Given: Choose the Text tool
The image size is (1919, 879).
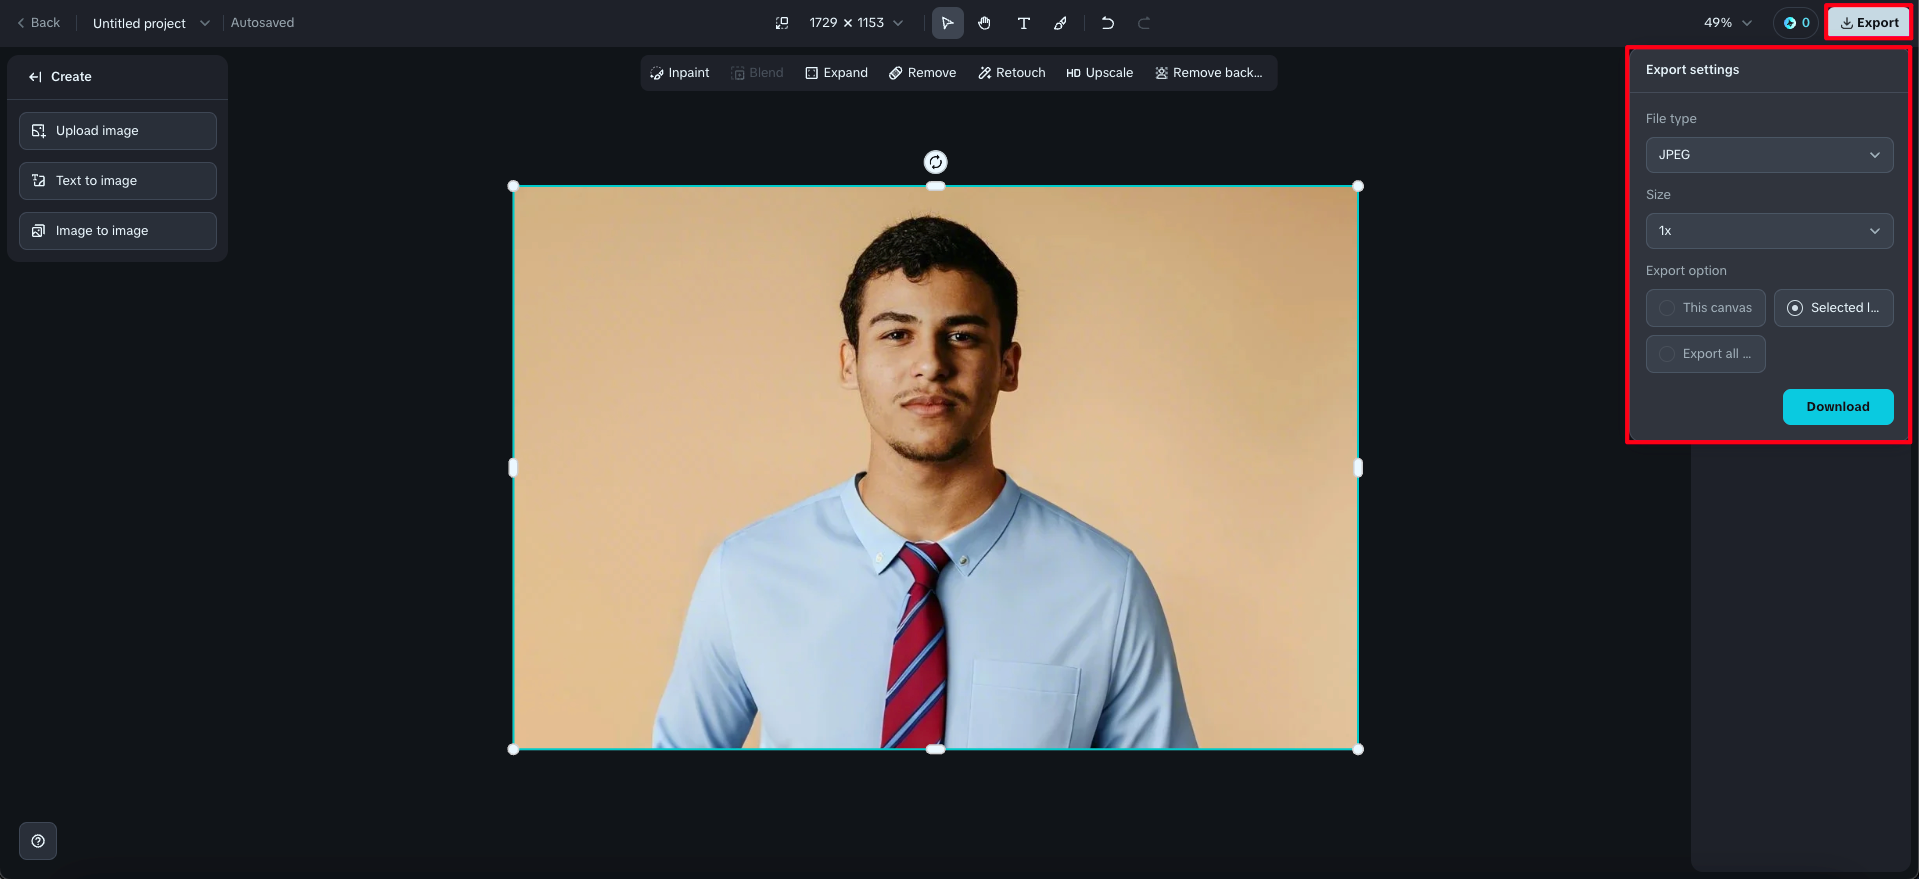Looking at the screenshot, I should tap(1023, 23).
